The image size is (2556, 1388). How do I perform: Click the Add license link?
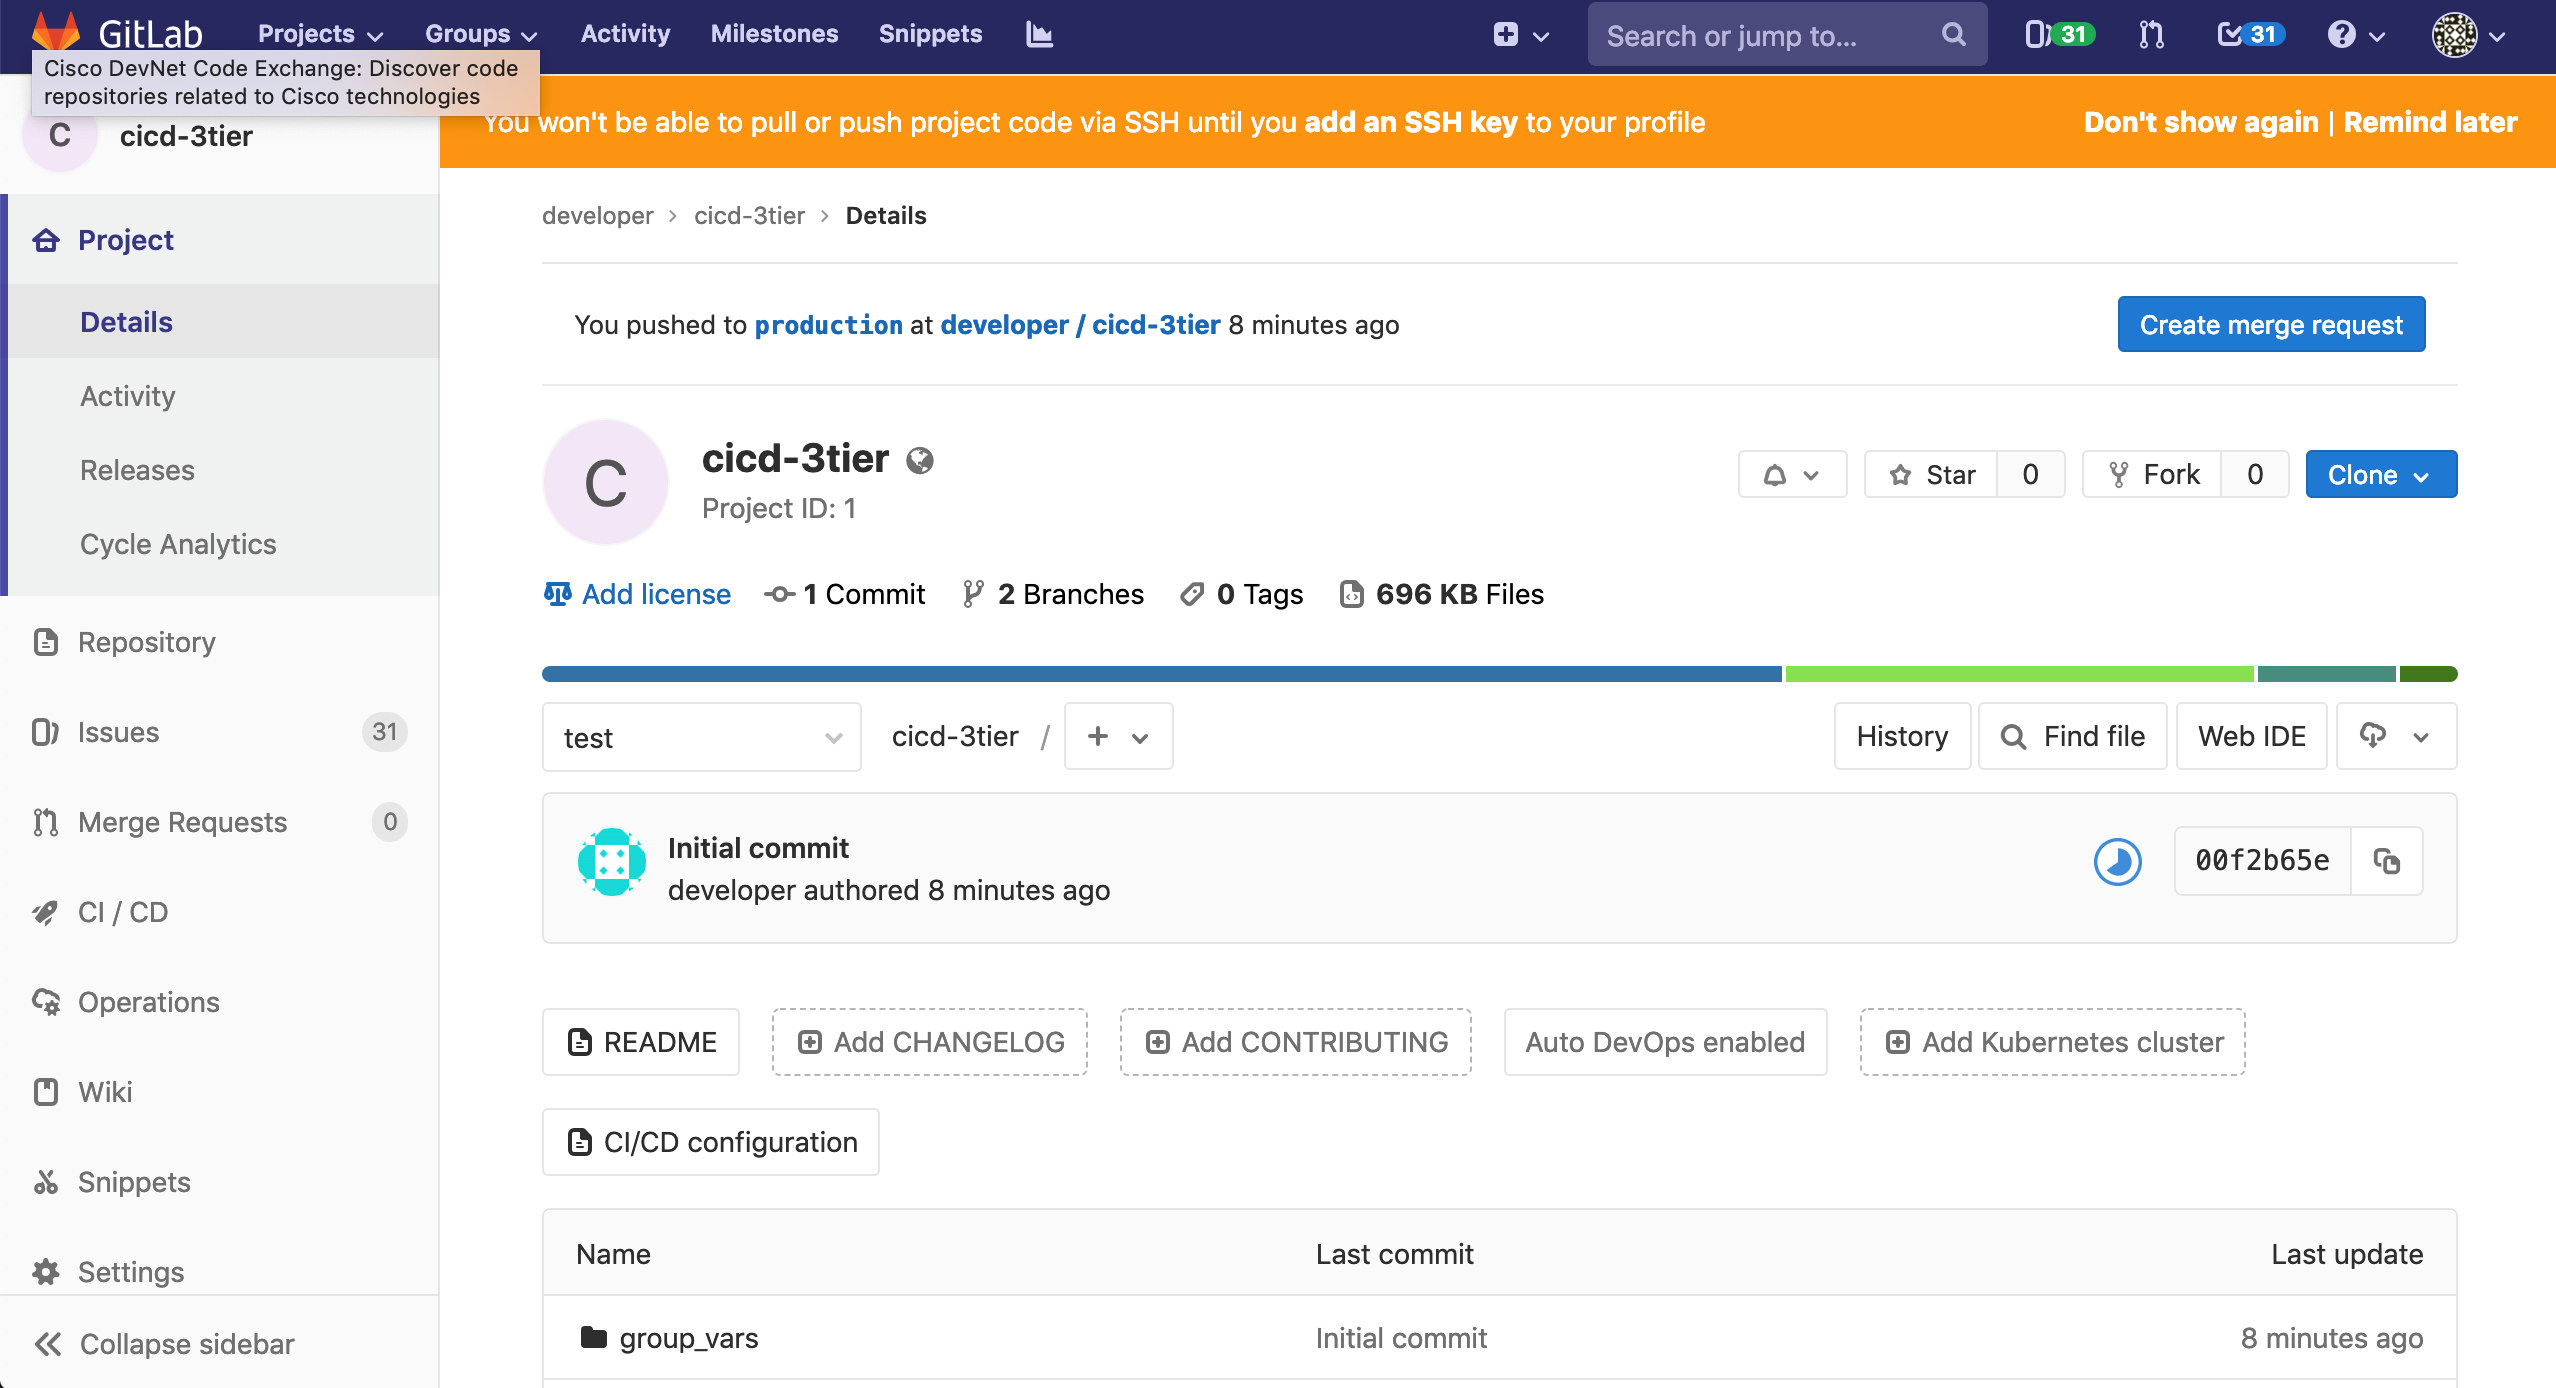655,594
